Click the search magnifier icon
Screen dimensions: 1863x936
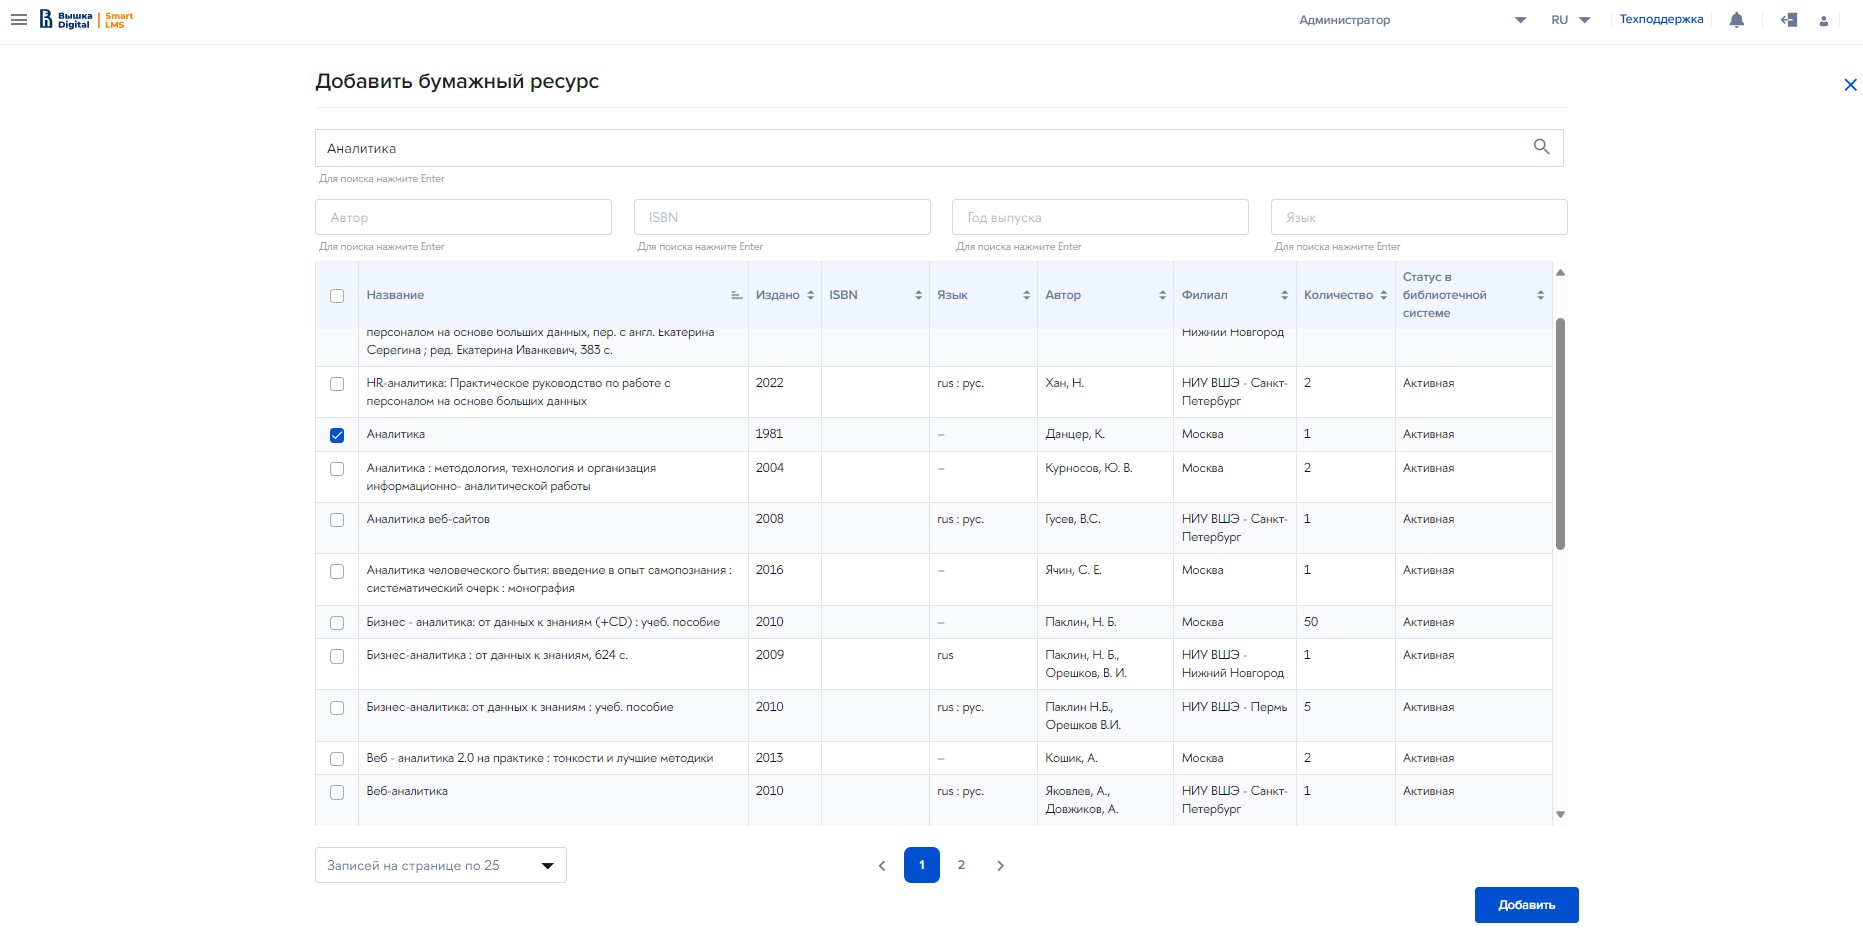[x=1541, y=147]
